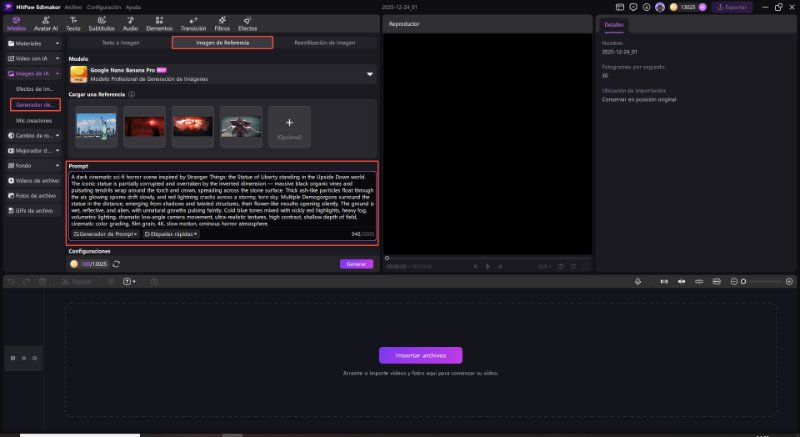Click the timeline zoom slider handle
800x437 pixels.
point(743,282)
